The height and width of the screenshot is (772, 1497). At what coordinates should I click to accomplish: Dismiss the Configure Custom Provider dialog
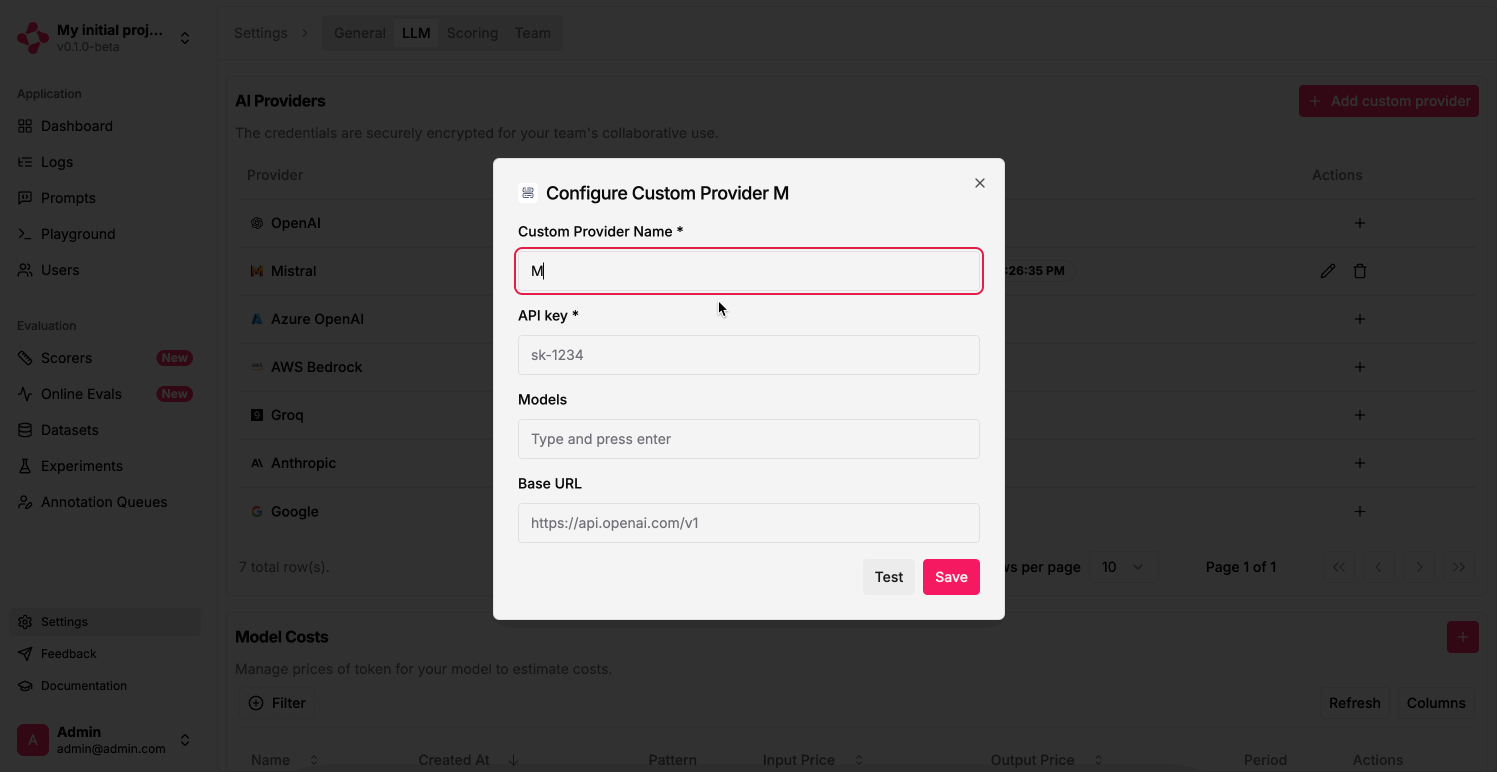pyautogui.click(x=979, y=183)
